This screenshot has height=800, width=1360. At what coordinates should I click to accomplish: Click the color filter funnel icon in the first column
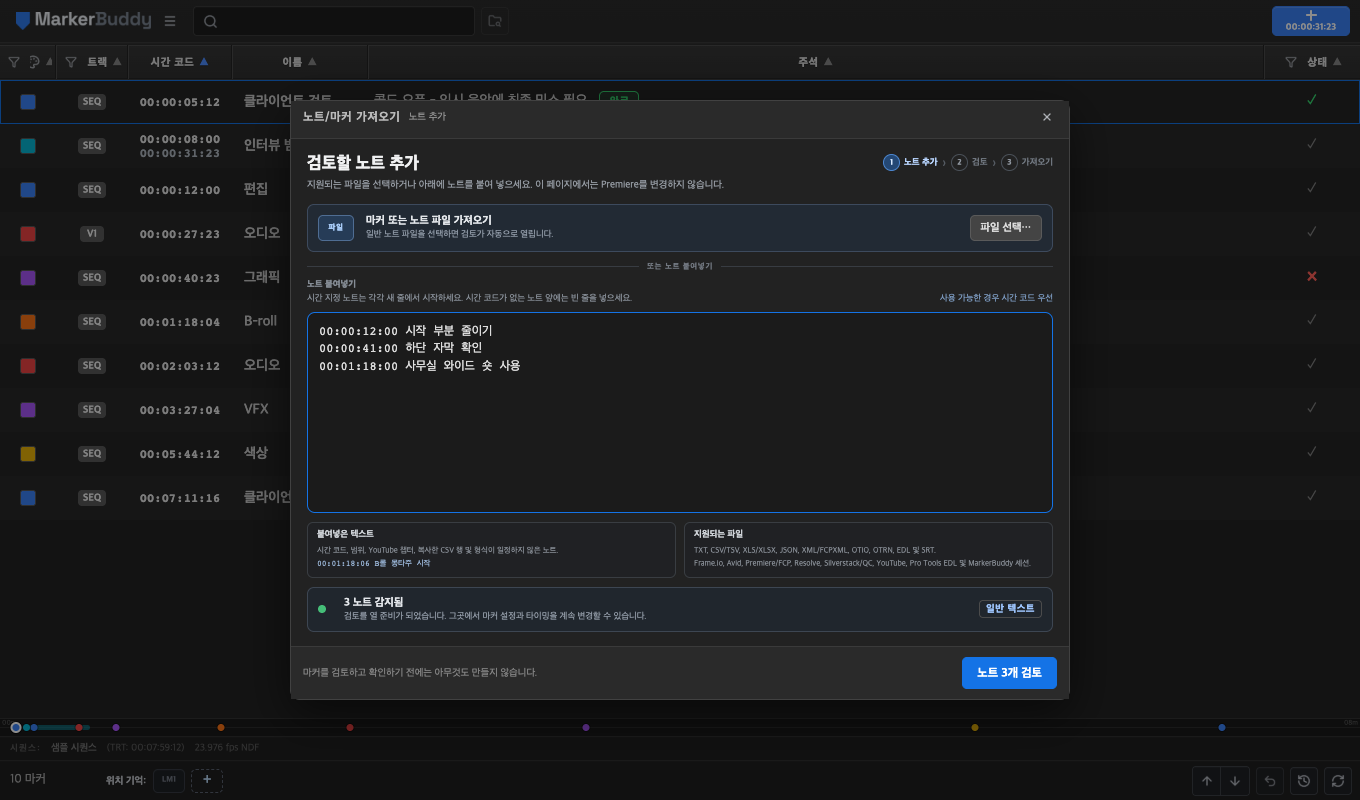click(x=14, y=62)
